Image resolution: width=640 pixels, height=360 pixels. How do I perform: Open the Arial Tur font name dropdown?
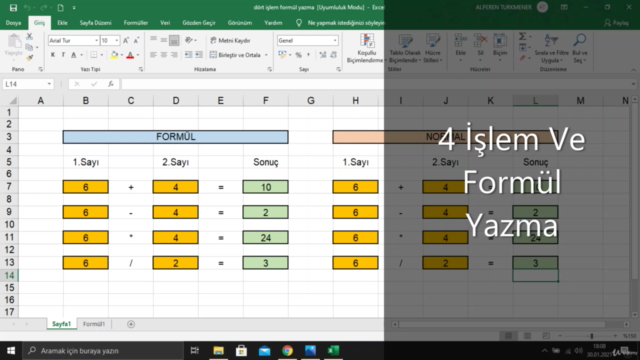pyautogui.click(x=96, y=40)
